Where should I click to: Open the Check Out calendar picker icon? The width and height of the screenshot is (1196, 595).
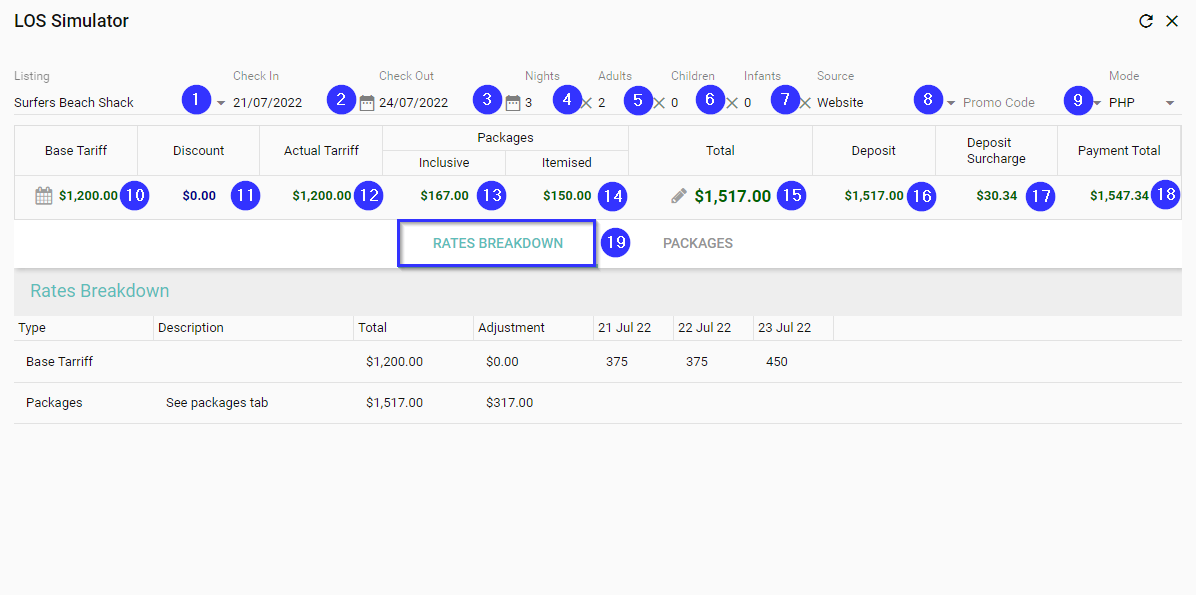tap(513, 102)
